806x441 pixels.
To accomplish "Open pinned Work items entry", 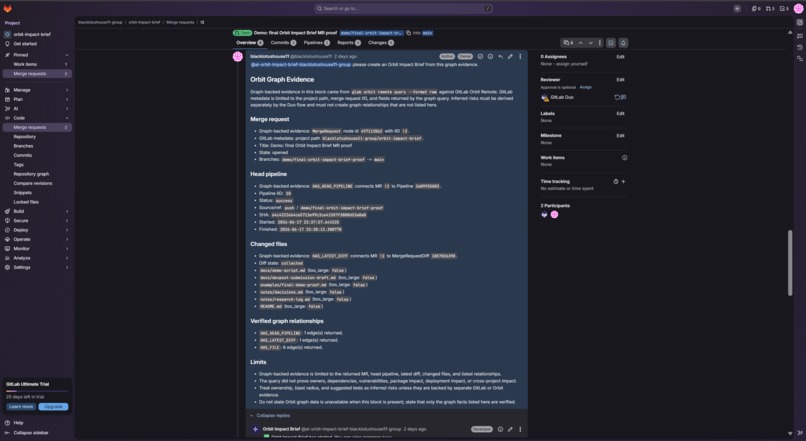I will pos(37,64).
